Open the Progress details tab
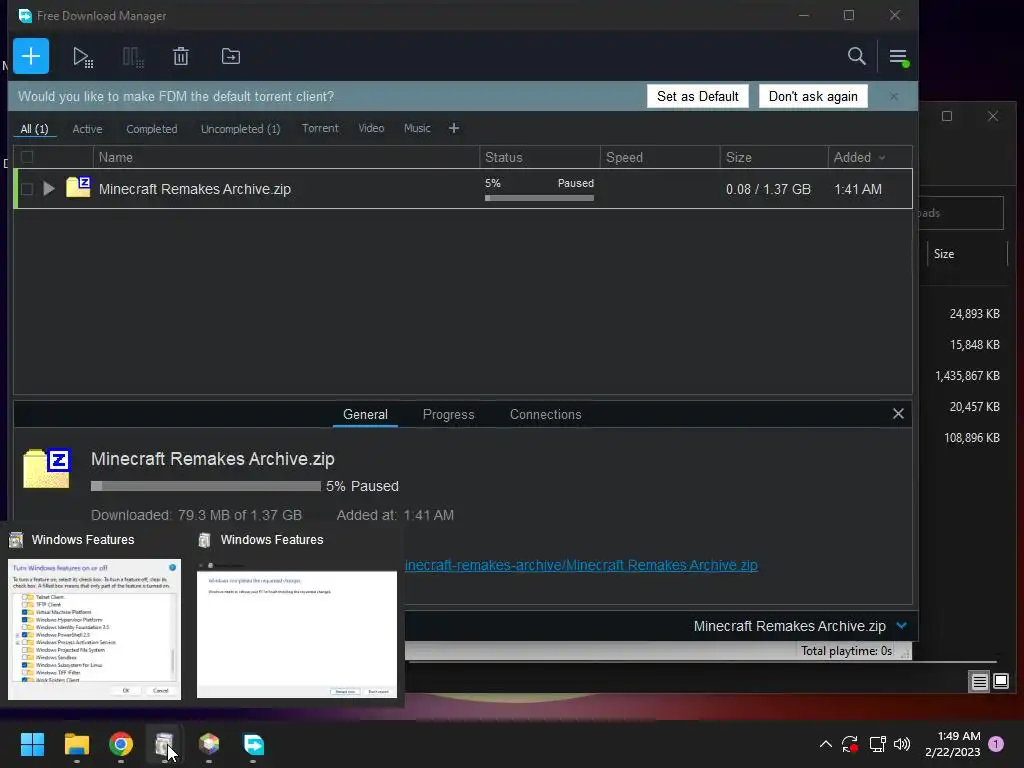Image resolution: width=1024 pixels, height=768 pixels. tap(448, 415)
